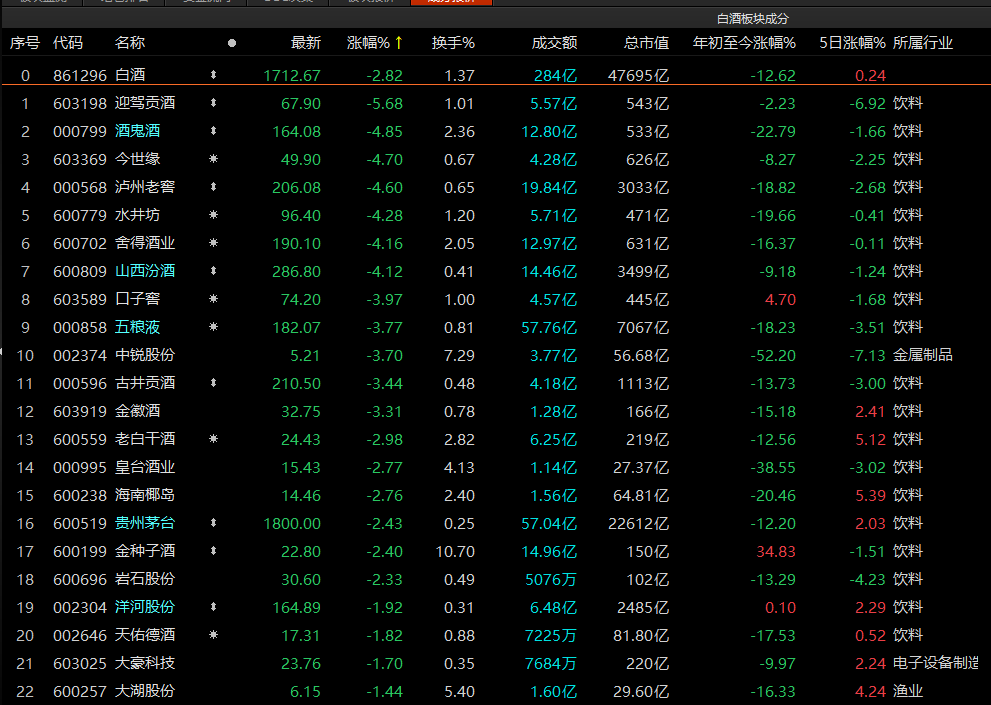Image resolution: width=991 pixels, height=705 pixels.
Task: Click the -52.20 year-to-date value
Action: [773, 355]
